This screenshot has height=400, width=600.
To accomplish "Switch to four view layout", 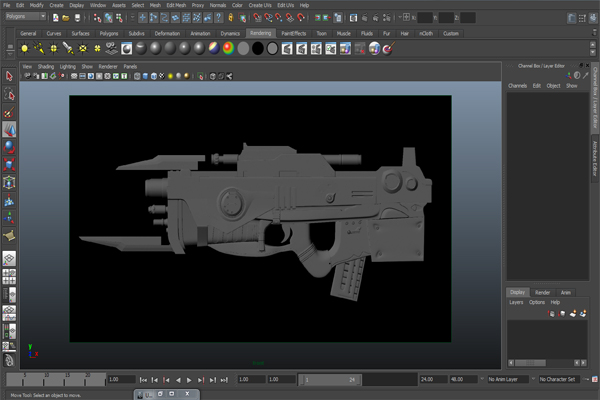I will pyautogui.click(x=9, y=276).
